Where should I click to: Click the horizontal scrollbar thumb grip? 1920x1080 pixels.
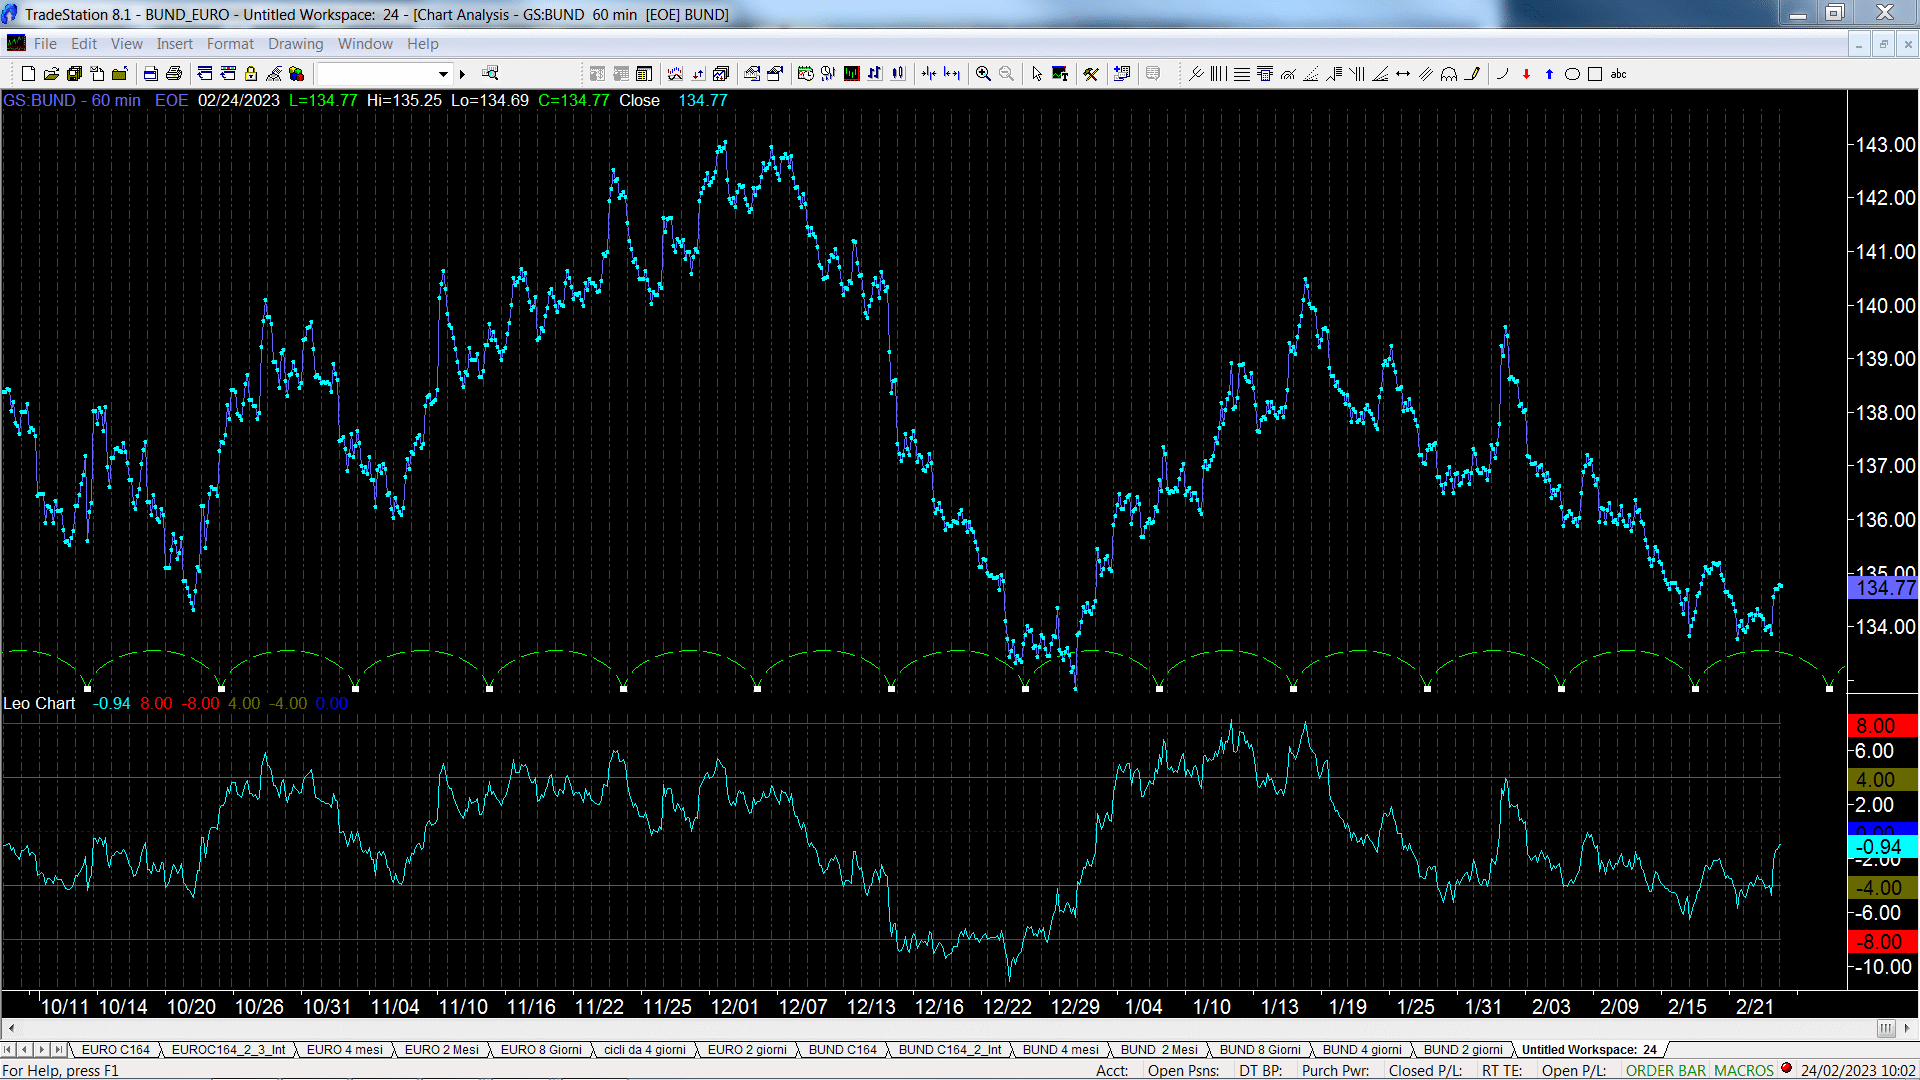[1886, 1028]
